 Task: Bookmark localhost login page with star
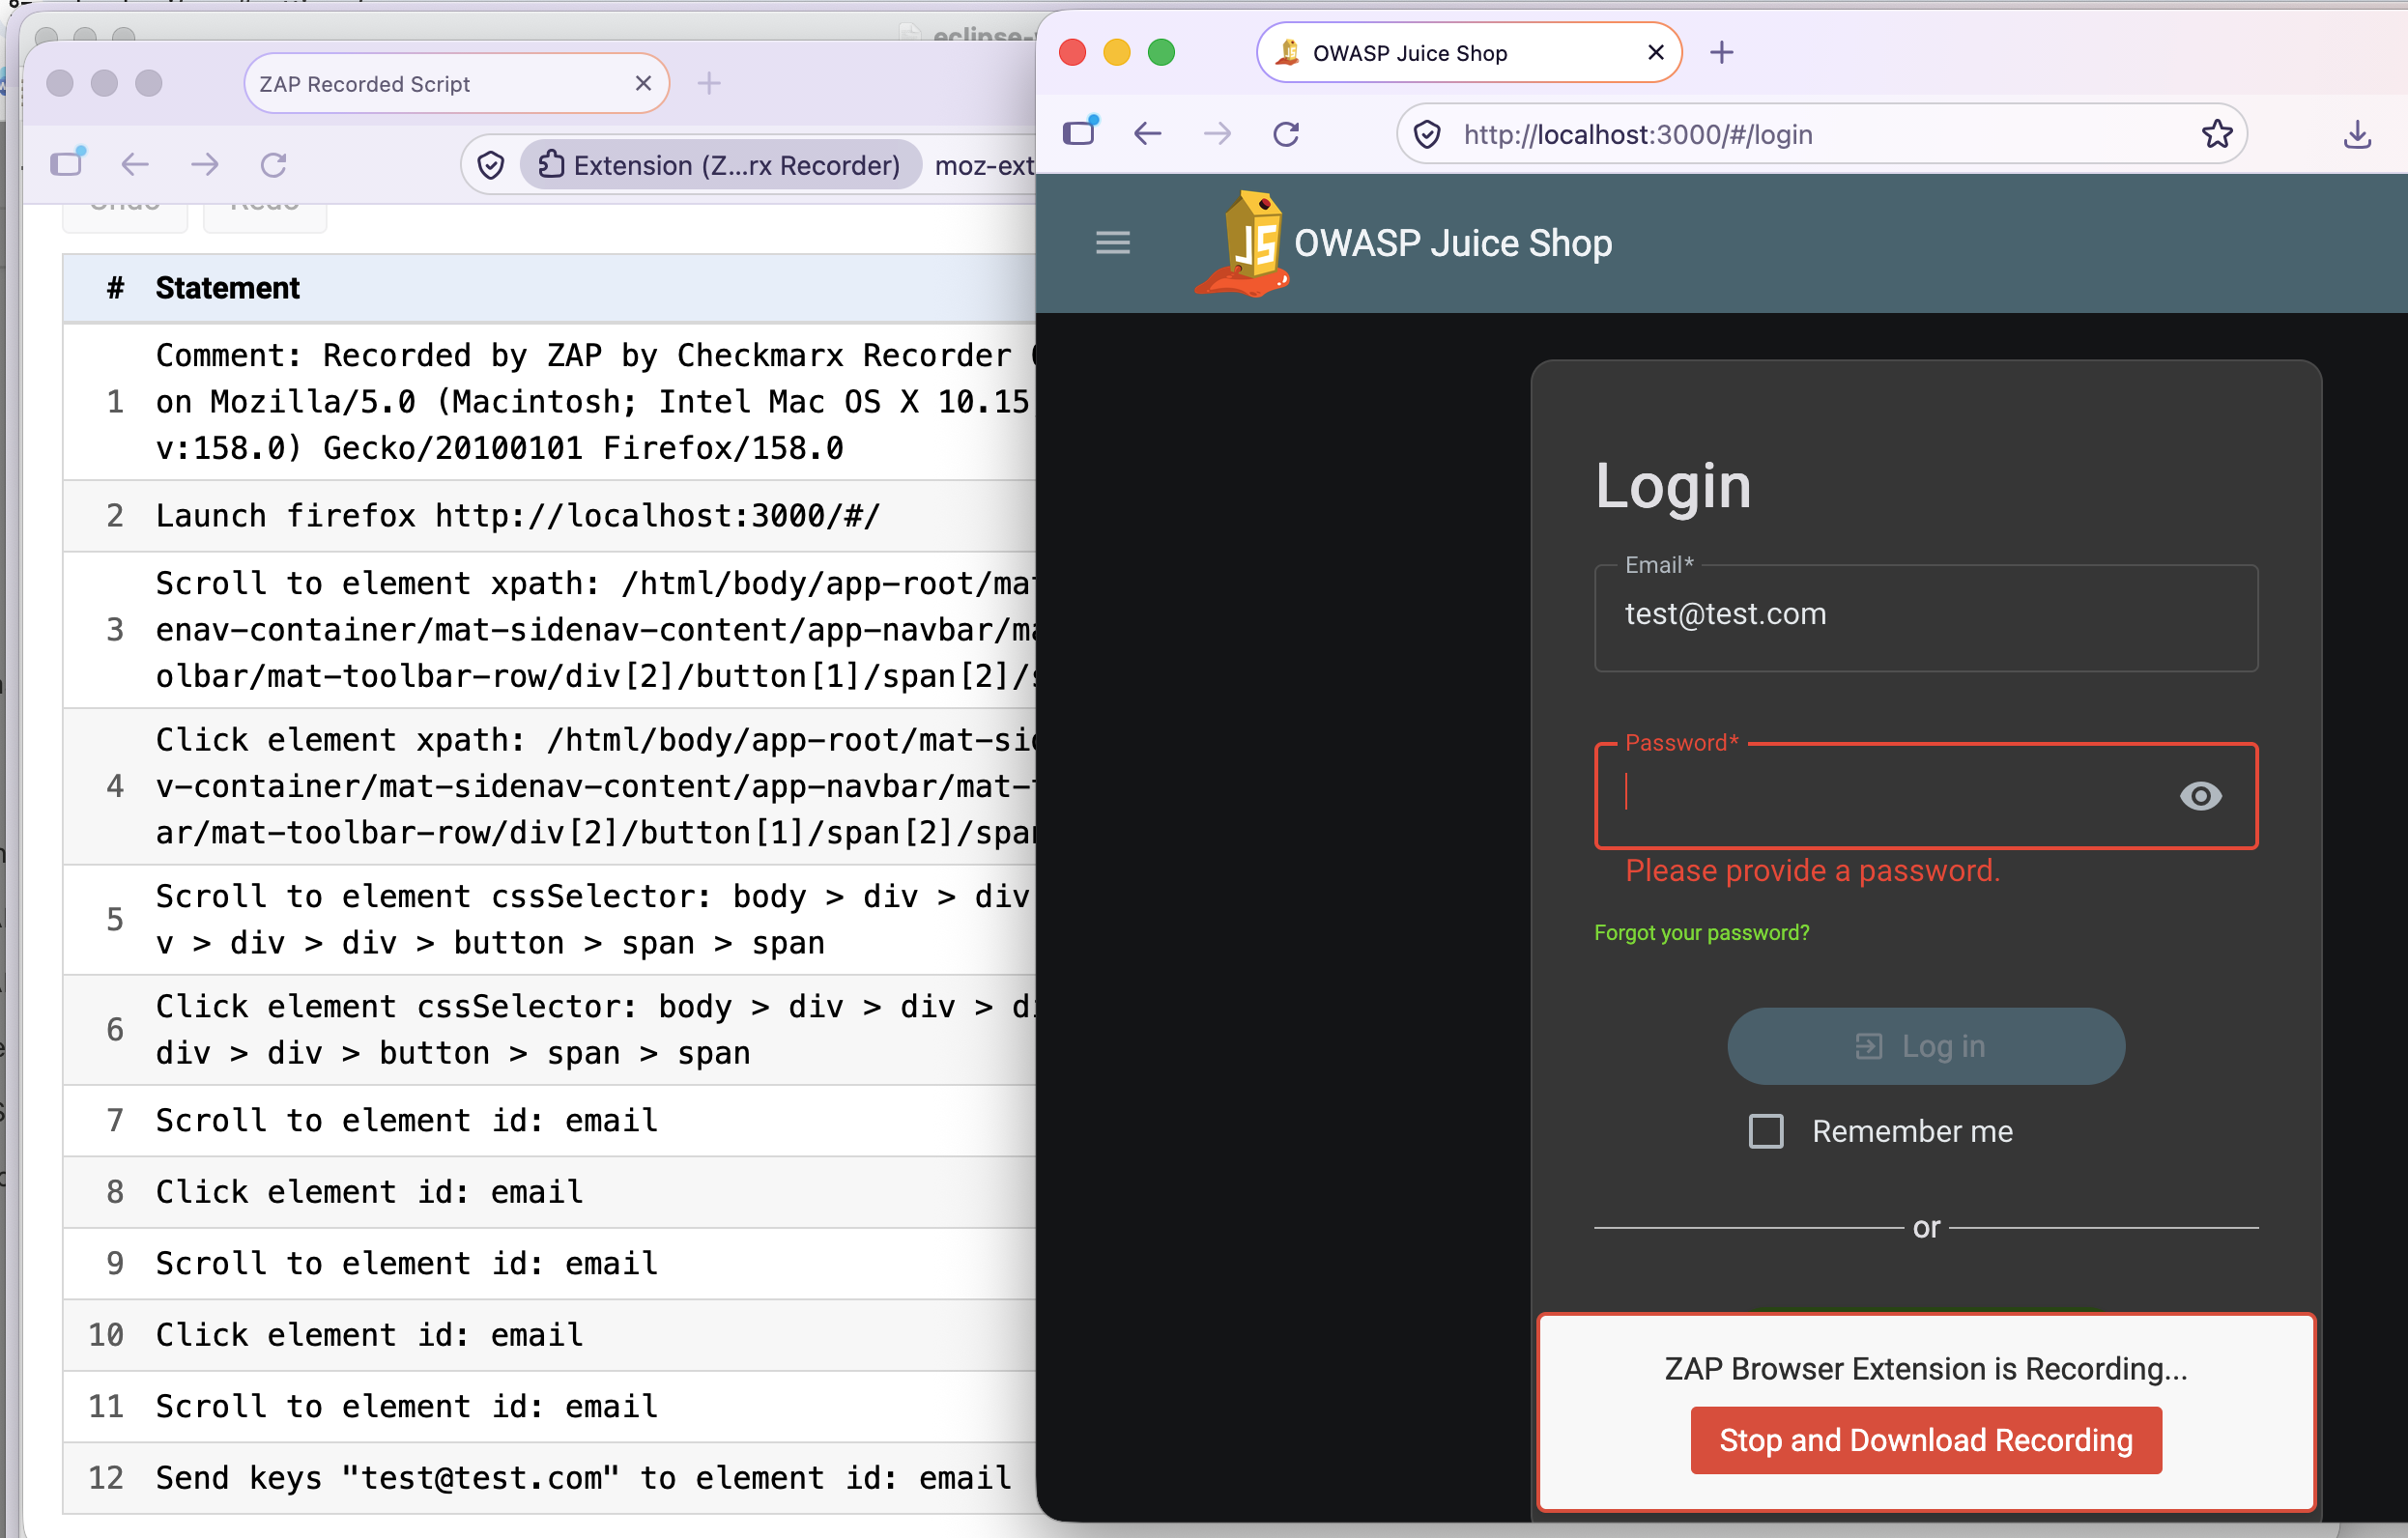[x=2217, y=134]
